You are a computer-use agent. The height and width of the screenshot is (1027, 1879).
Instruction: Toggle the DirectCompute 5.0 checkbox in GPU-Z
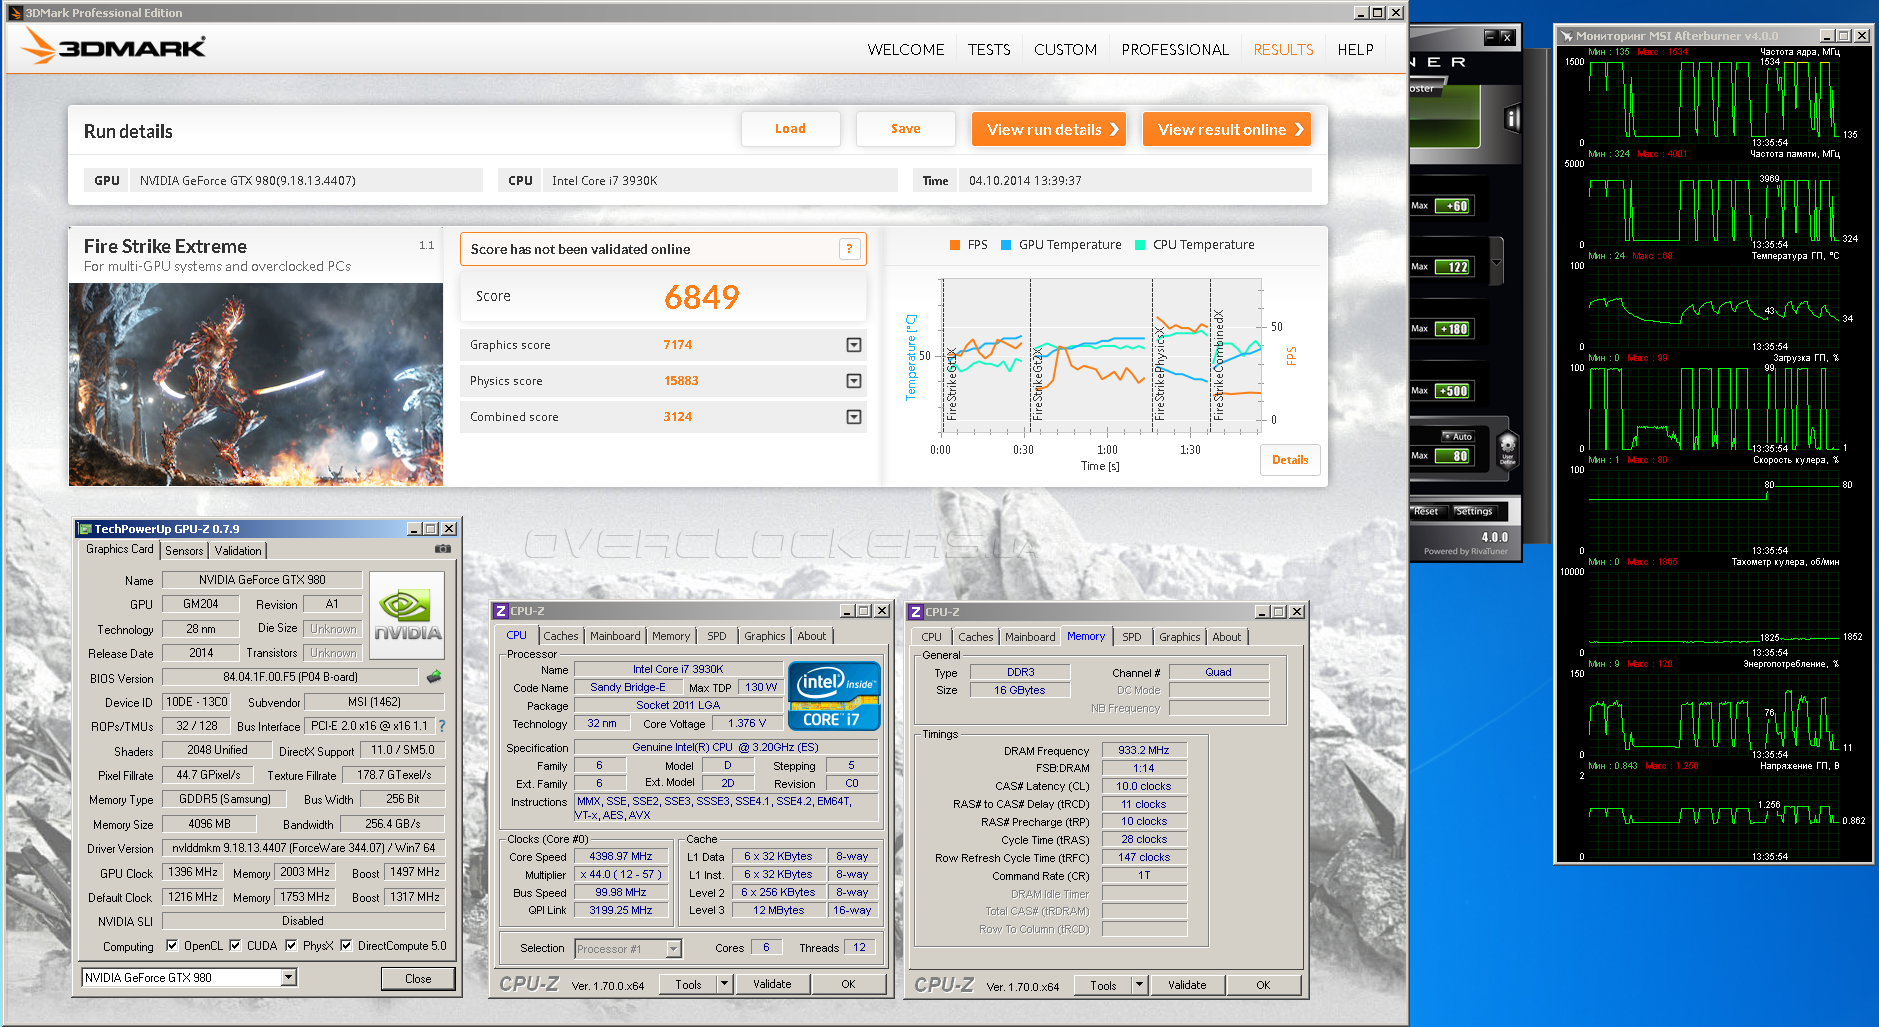pyautogui.click(x=346, y=945)
